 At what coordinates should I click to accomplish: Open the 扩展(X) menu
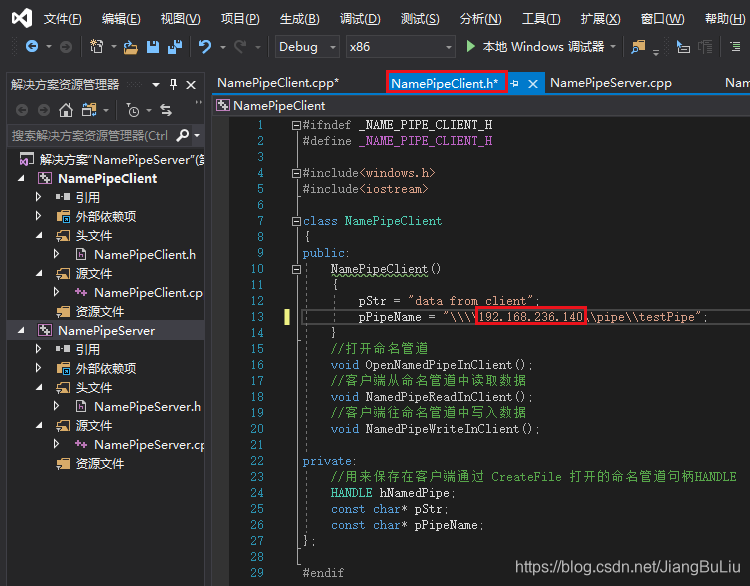(600, 19)
